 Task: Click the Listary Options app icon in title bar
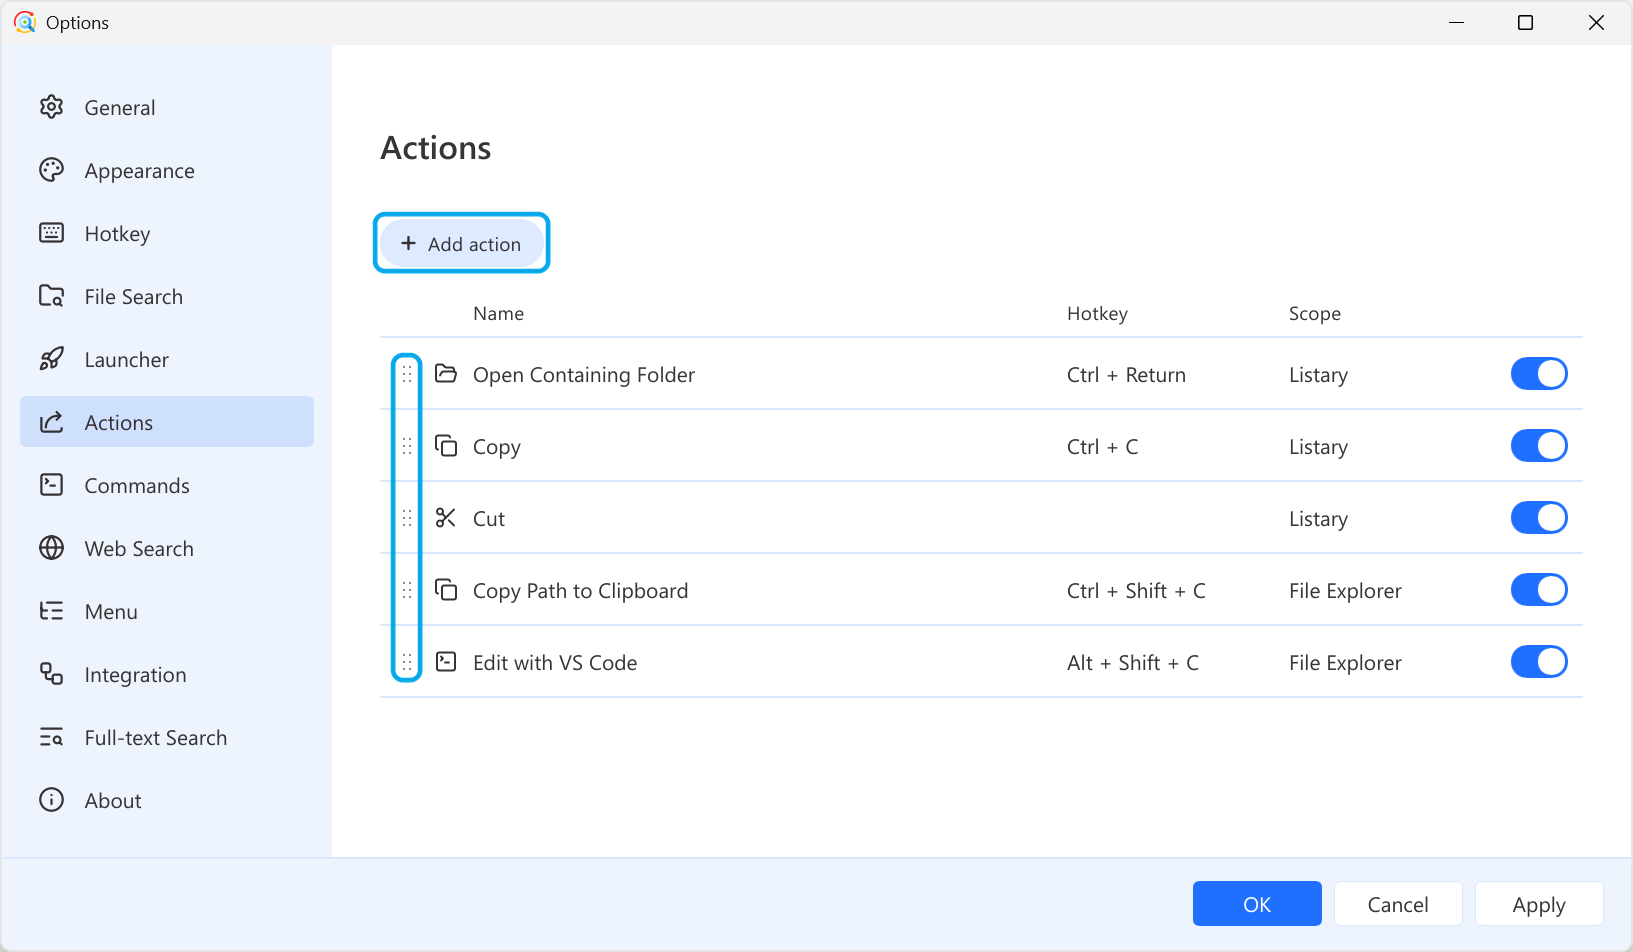pyautogui.click(x=25, y=22)
